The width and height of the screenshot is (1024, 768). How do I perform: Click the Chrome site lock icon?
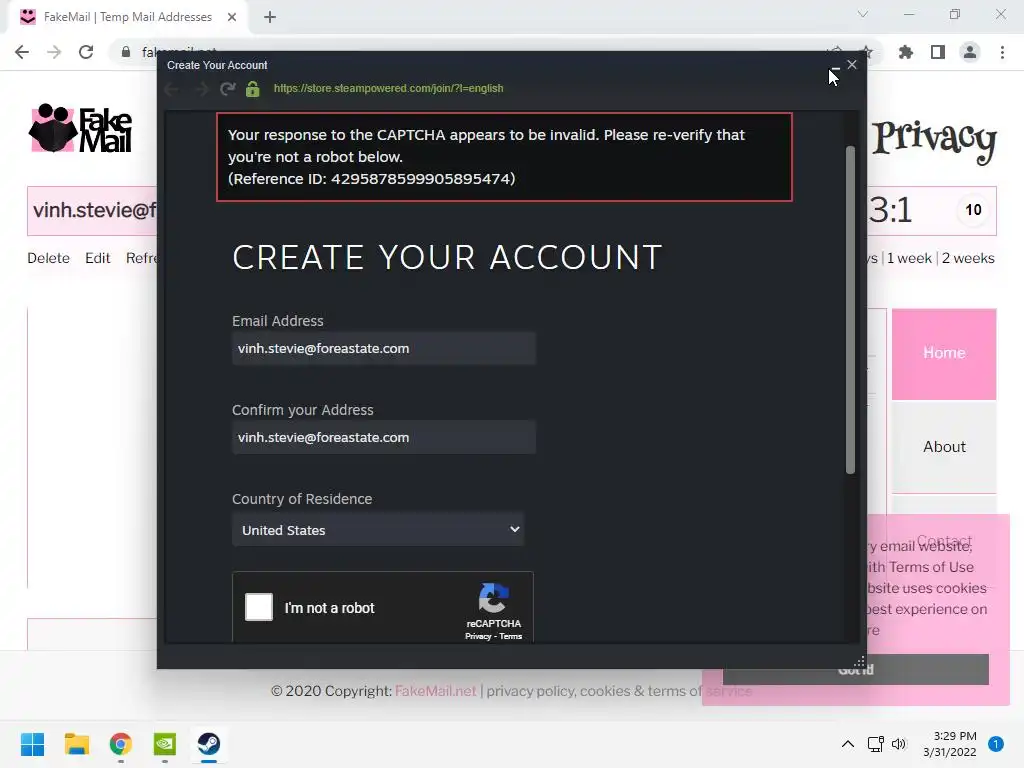coord(126,52)
